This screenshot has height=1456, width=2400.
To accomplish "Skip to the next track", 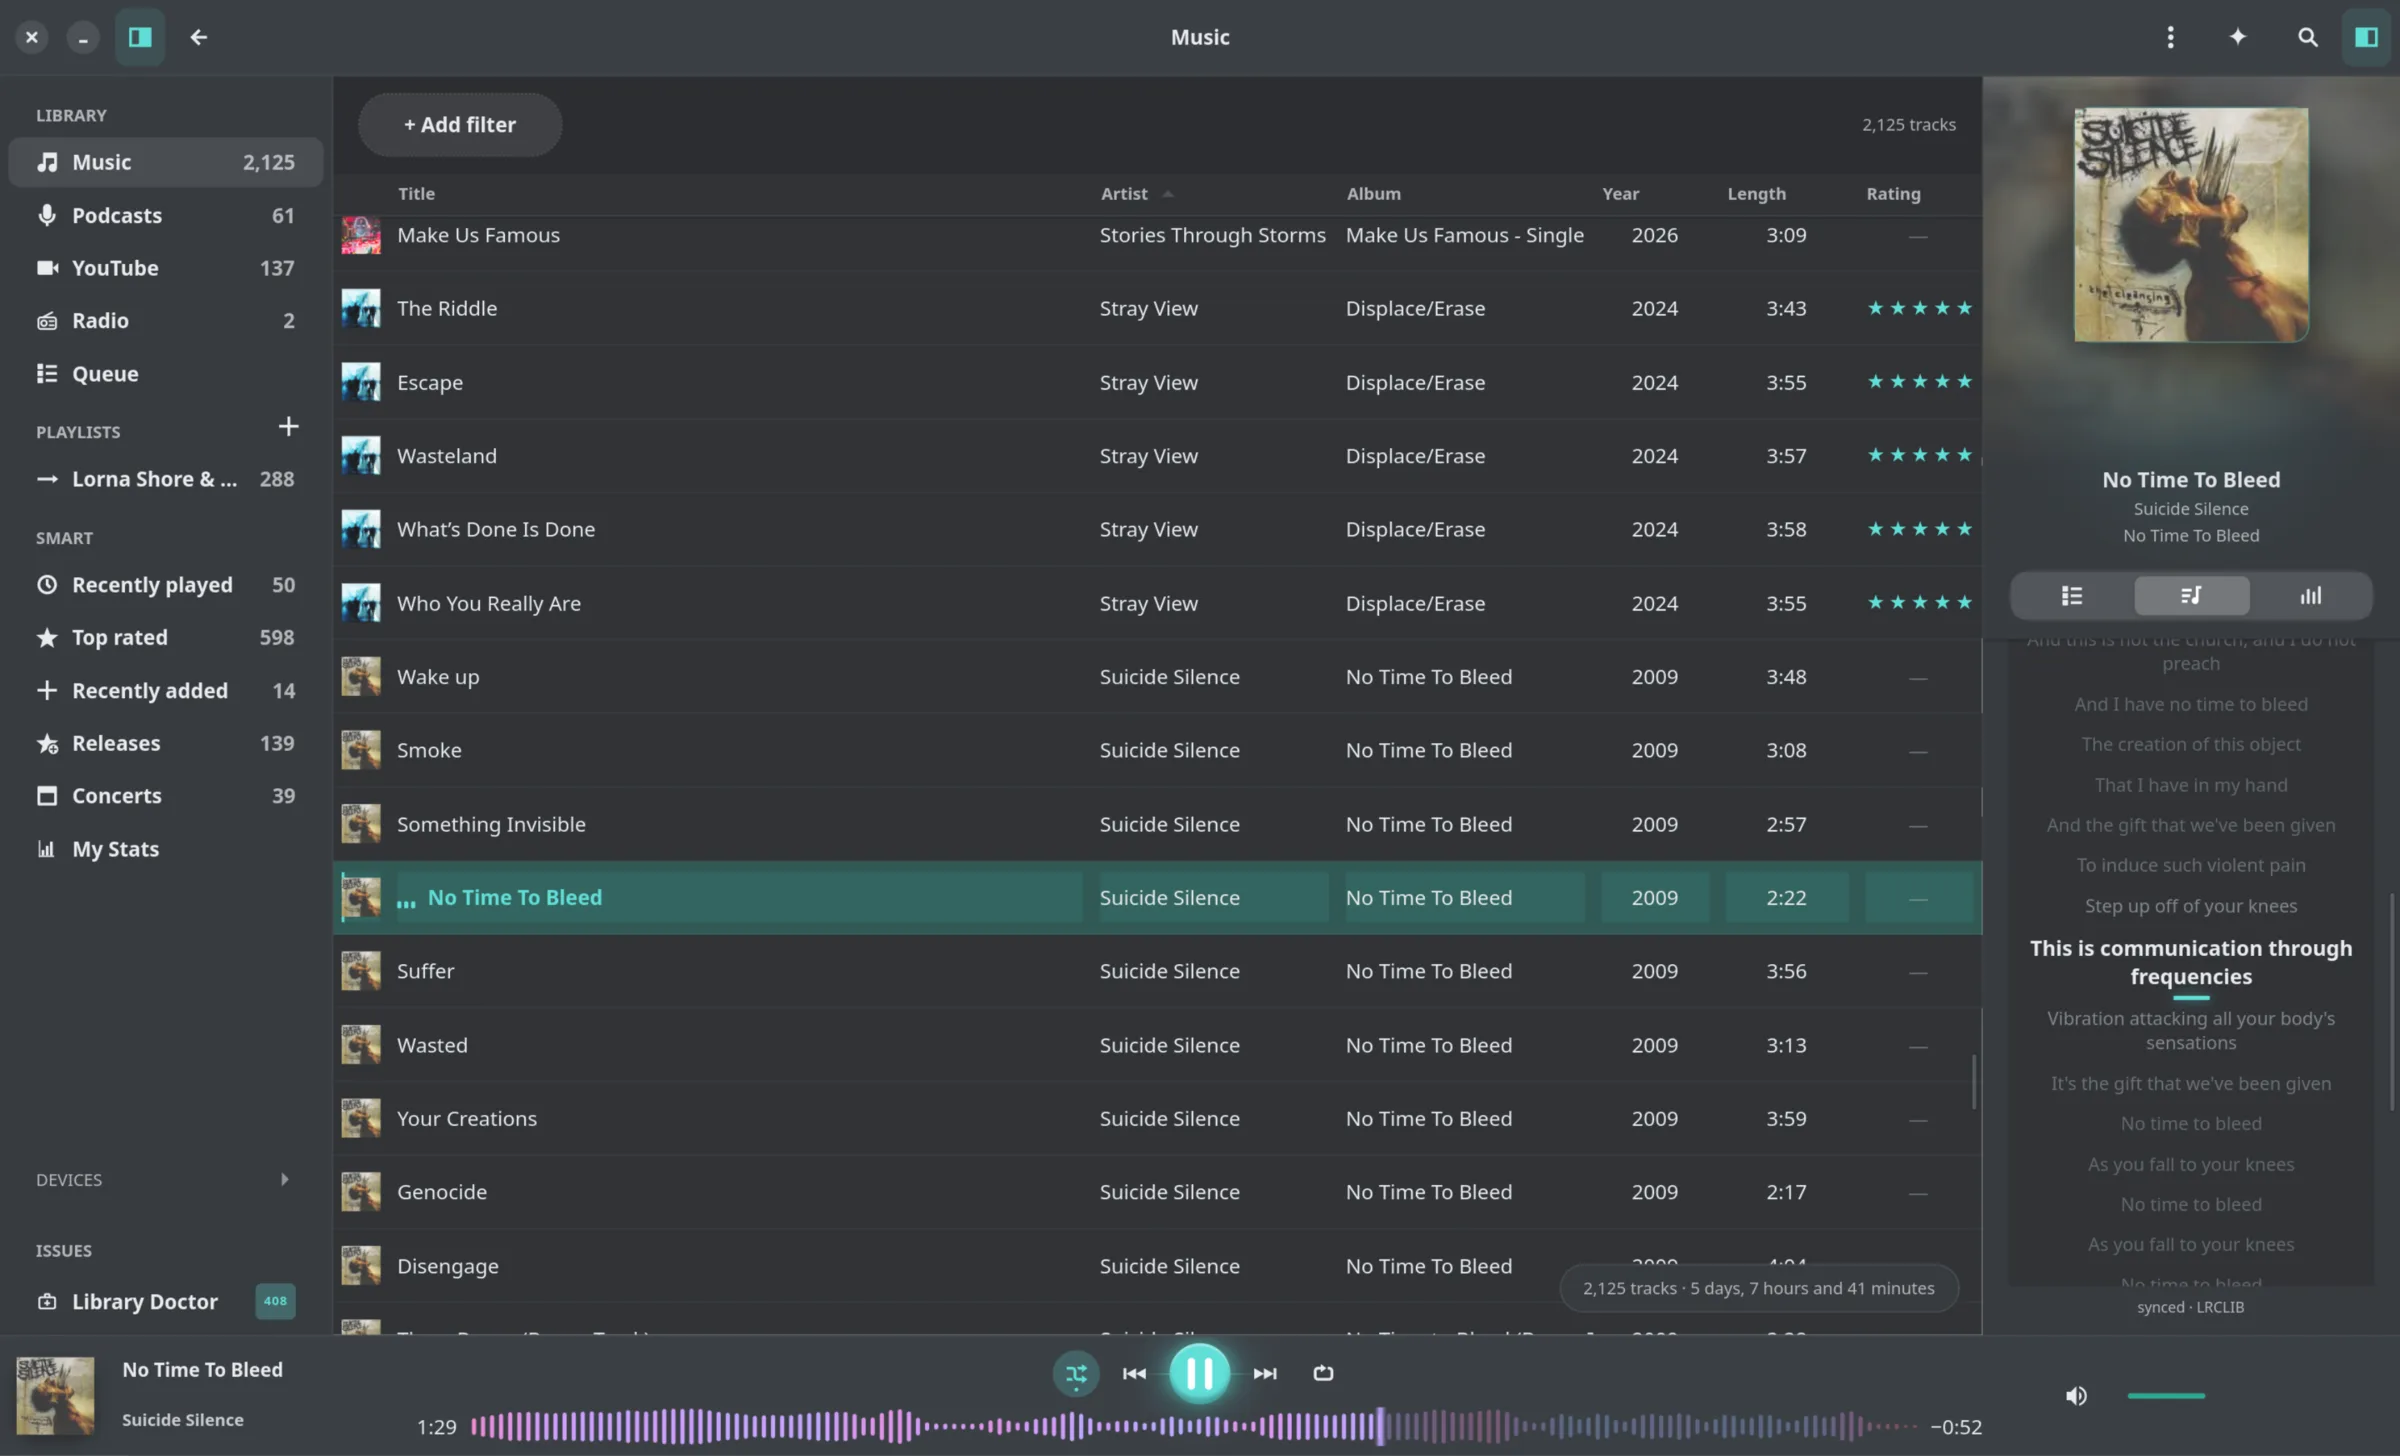I will 1265,1374.
